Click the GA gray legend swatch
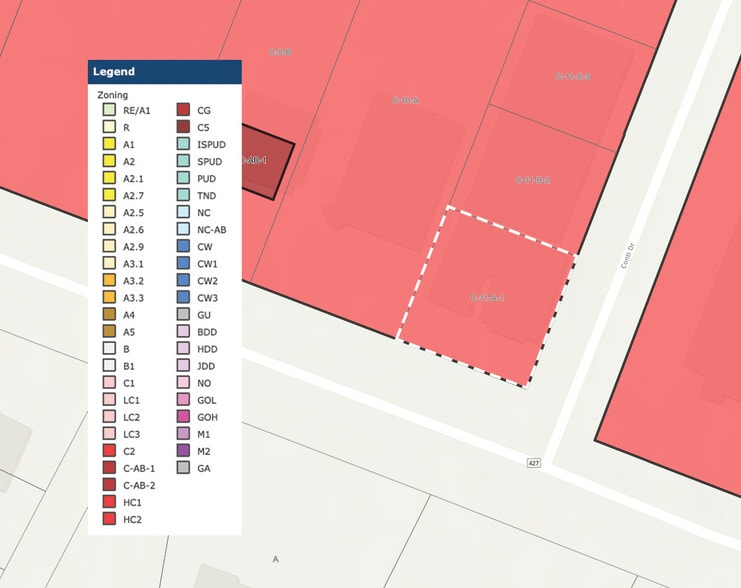 pos(183,468)
